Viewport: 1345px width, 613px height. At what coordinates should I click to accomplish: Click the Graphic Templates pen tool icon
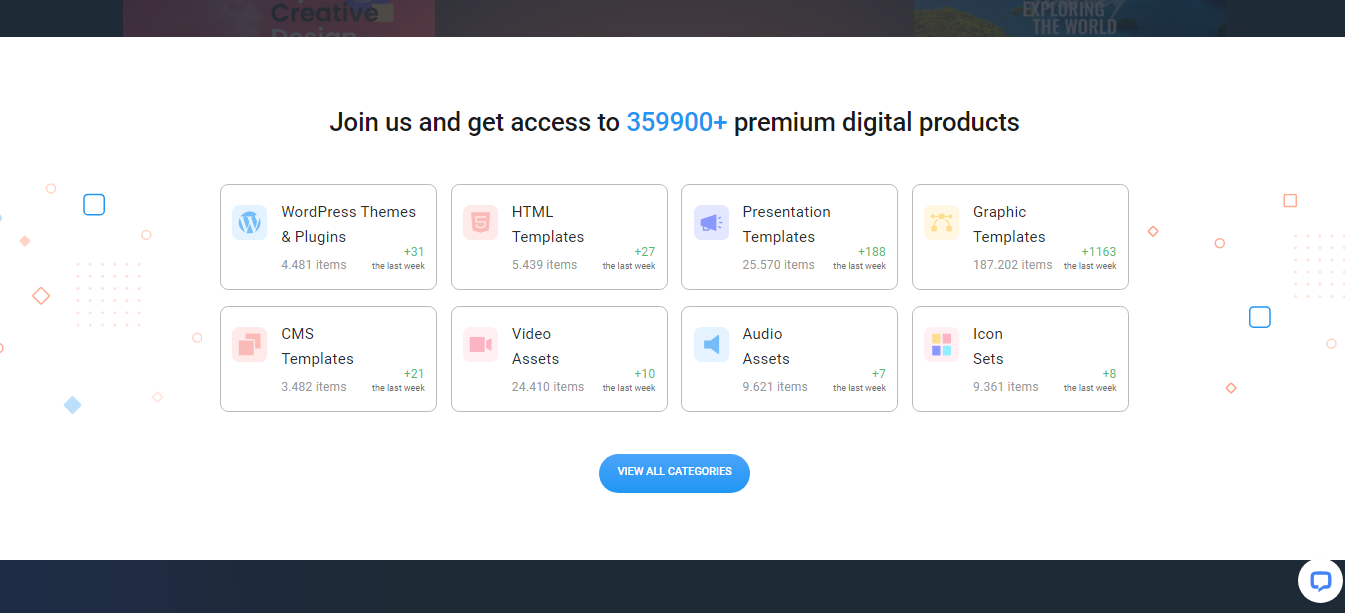[940, 223]
